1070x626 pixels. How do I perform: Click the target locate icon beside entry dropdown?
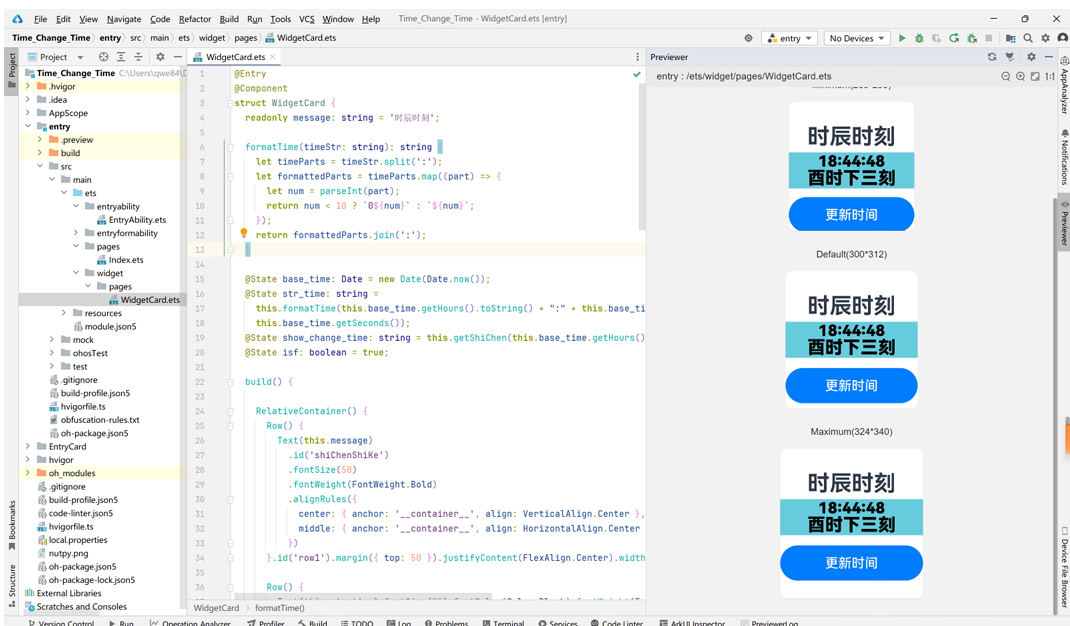749,38
